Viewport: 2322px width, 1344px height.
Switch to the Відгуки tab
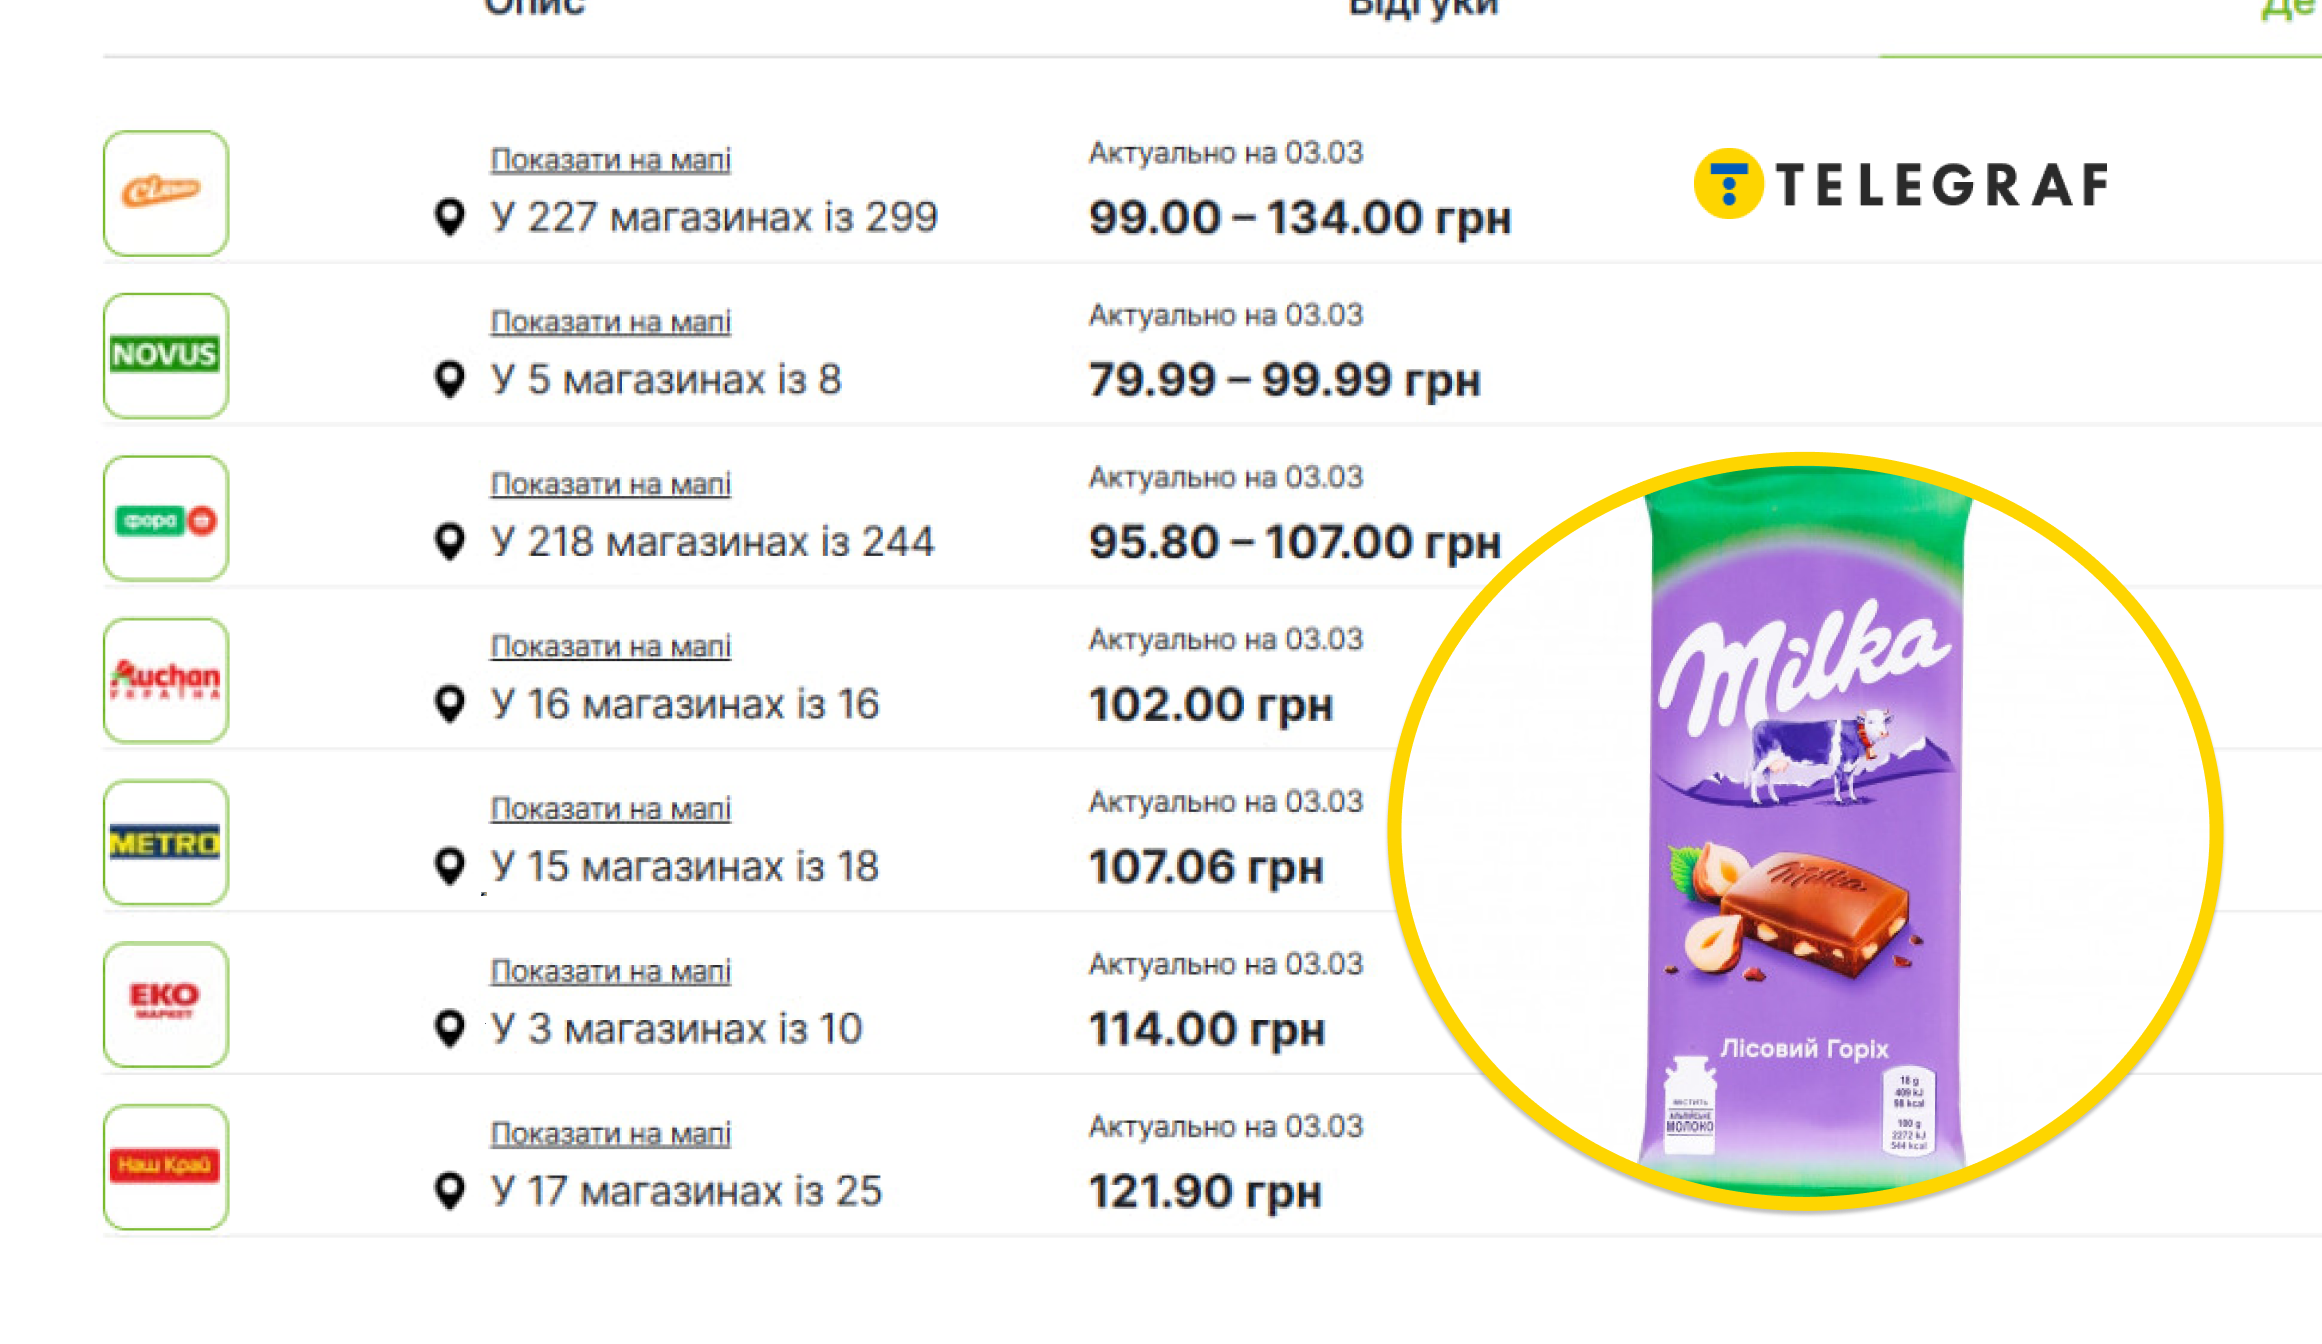[x=1423, y=8]
